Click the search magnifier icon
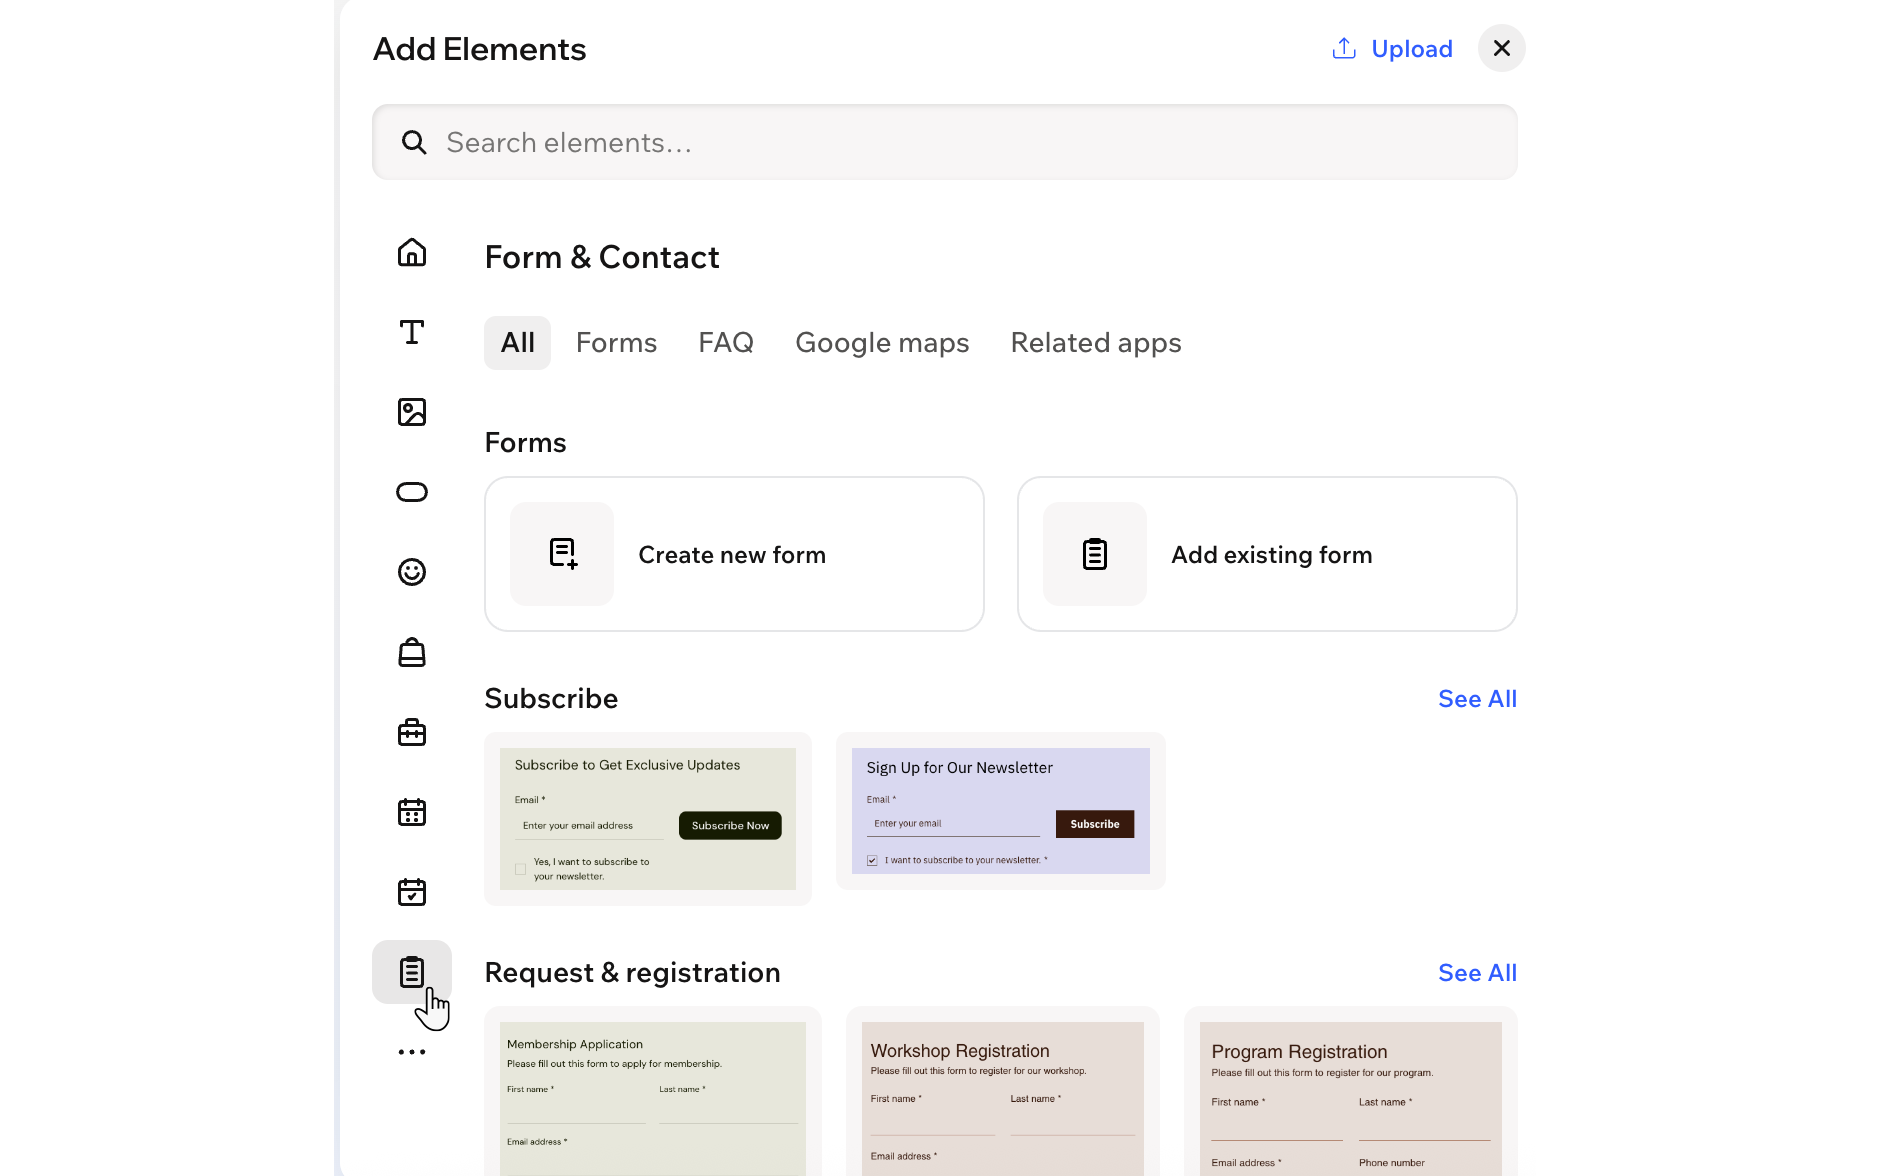This screenshot has width=1902, height=1176. 414,143
